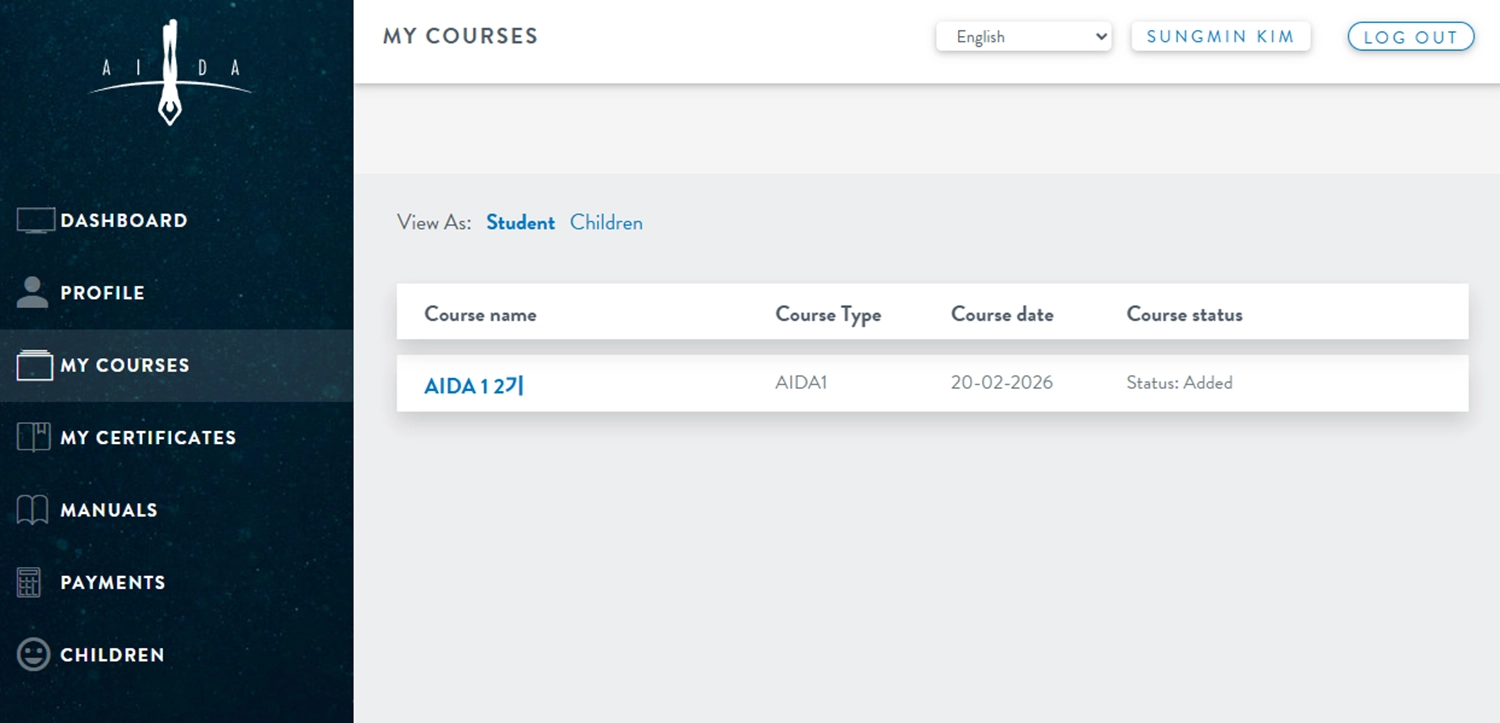Click the Status: Added text in course row
1500x723 pixels.
point(1179,383)
